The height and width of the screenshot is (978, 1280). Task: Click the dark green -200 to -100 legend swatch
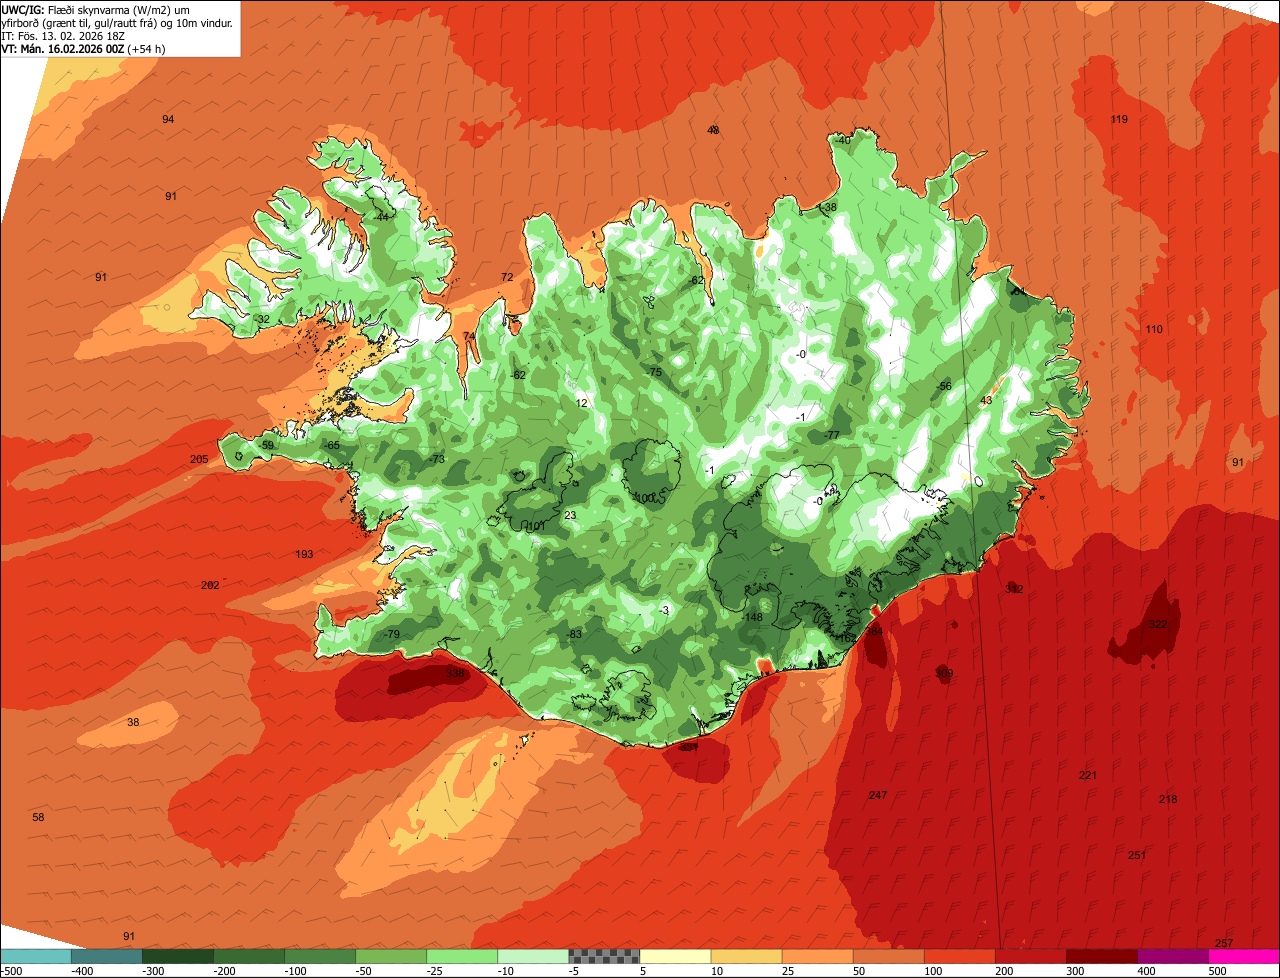tap(249, 956)
